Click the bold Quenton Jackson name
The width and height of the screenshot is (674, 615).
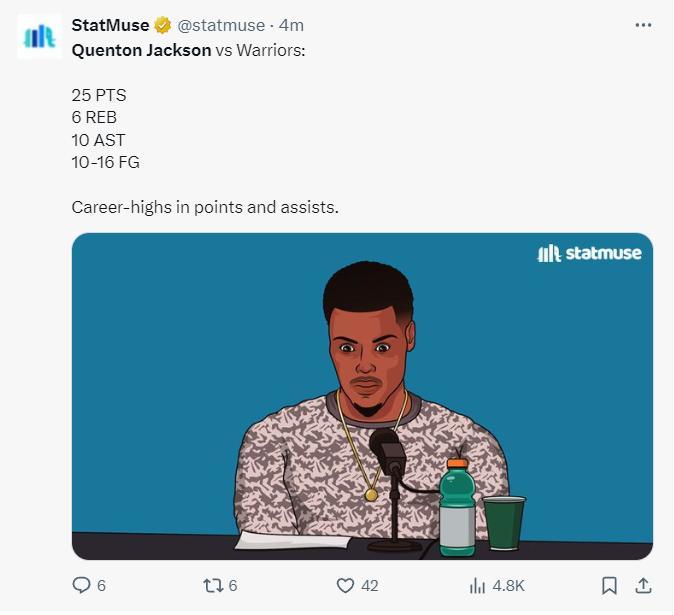point(141,49)
